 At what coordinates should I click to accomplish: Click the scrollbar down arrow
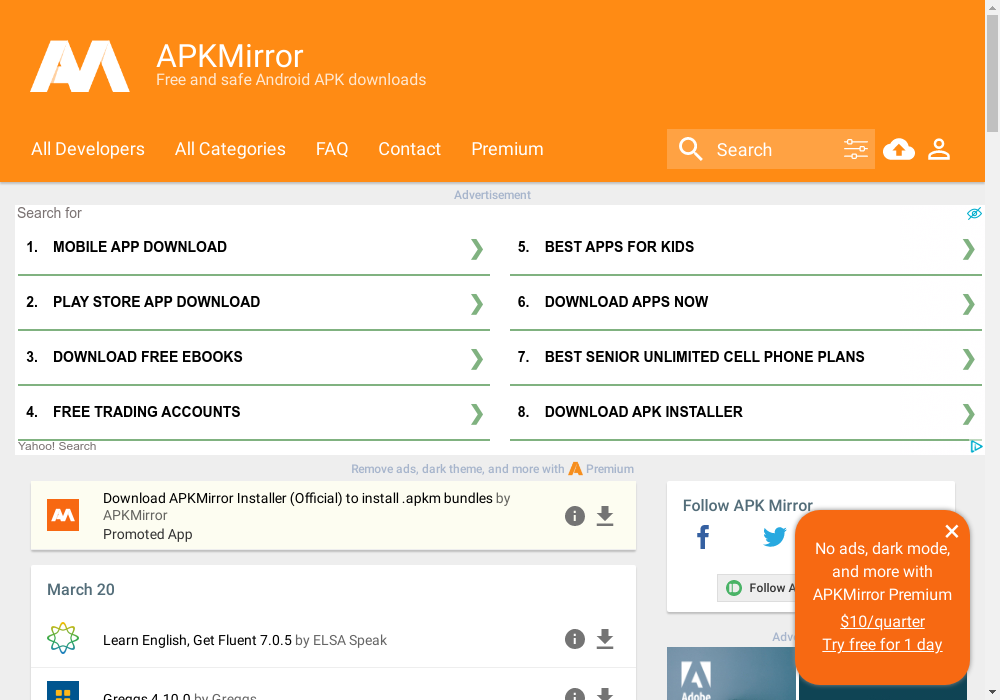[992, 692]
